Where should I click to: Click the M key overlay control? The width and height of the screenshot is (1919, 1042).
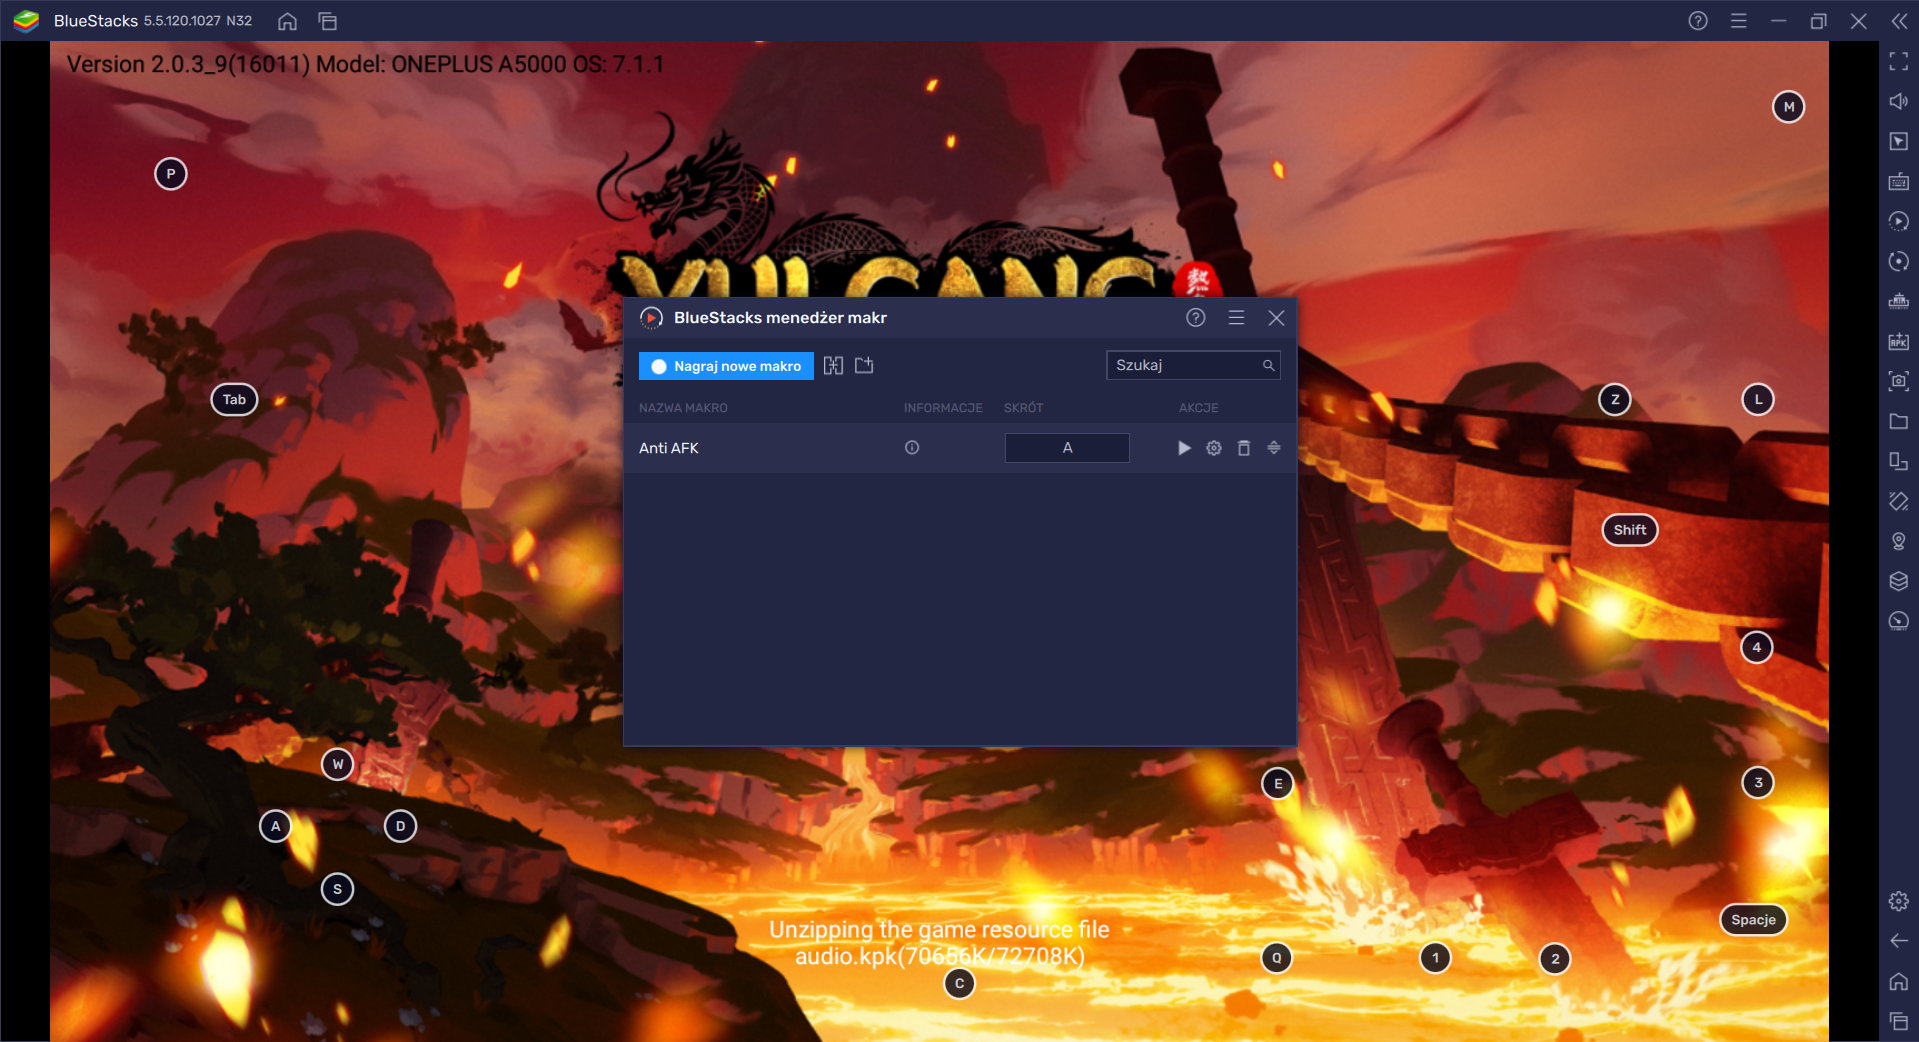pyautogui.click(x=1789, y=107)
